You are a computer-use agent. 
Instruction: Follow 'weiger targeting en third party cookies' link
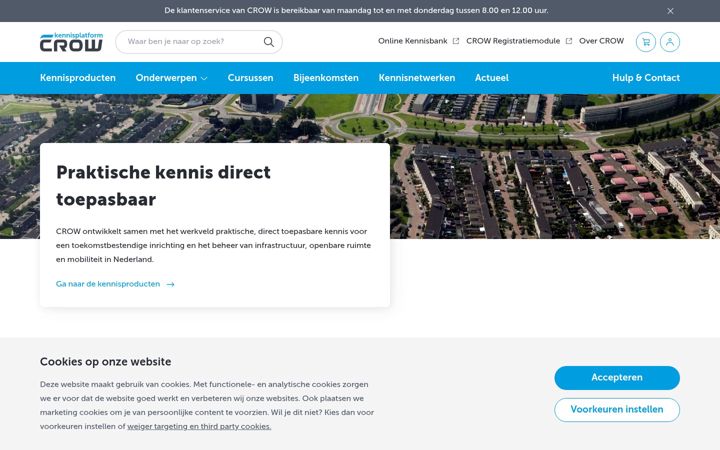199,426
